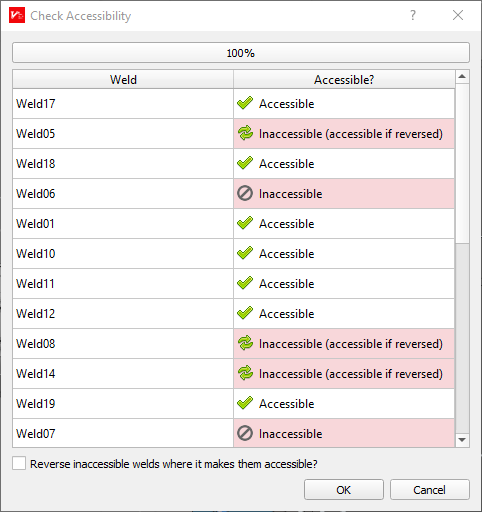482x512 pixels.
Task: Click the vertical scrollbar thumb in the weld list
Action: [462, 163]
